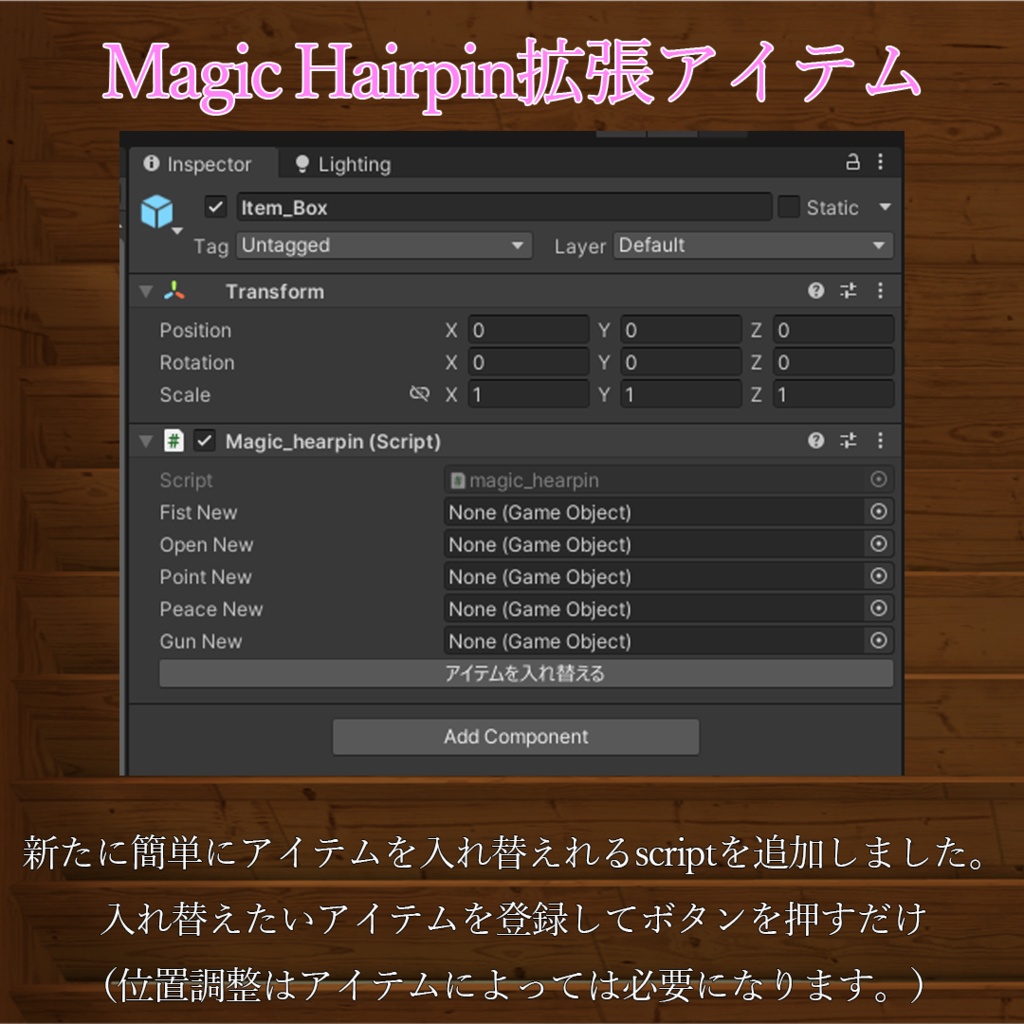
Task: Select the Inspector tab
Action: coord(203,162)
